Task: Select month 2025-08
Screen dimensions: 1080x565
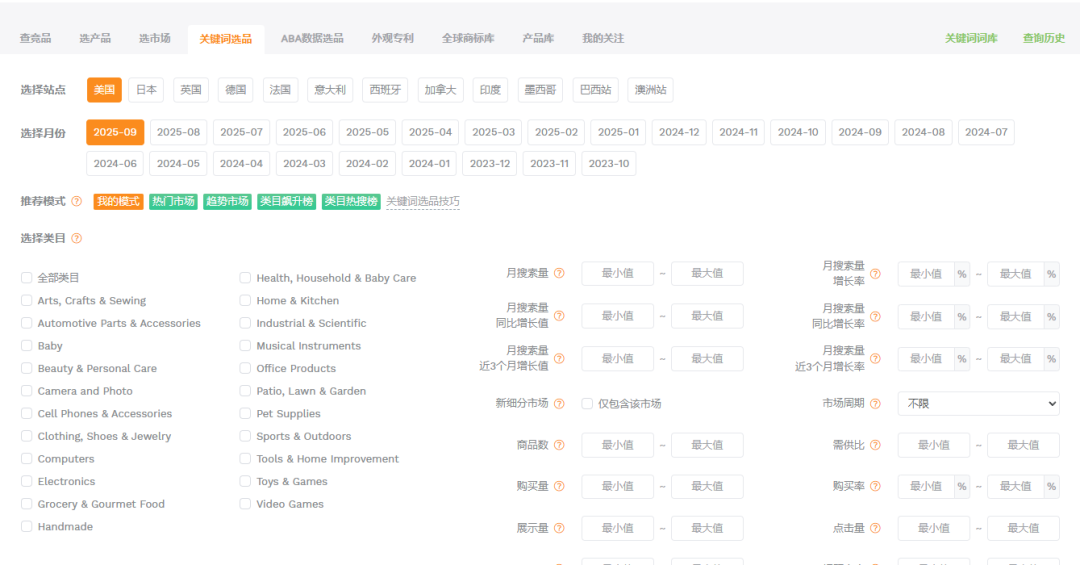Action: pos(178,132)
